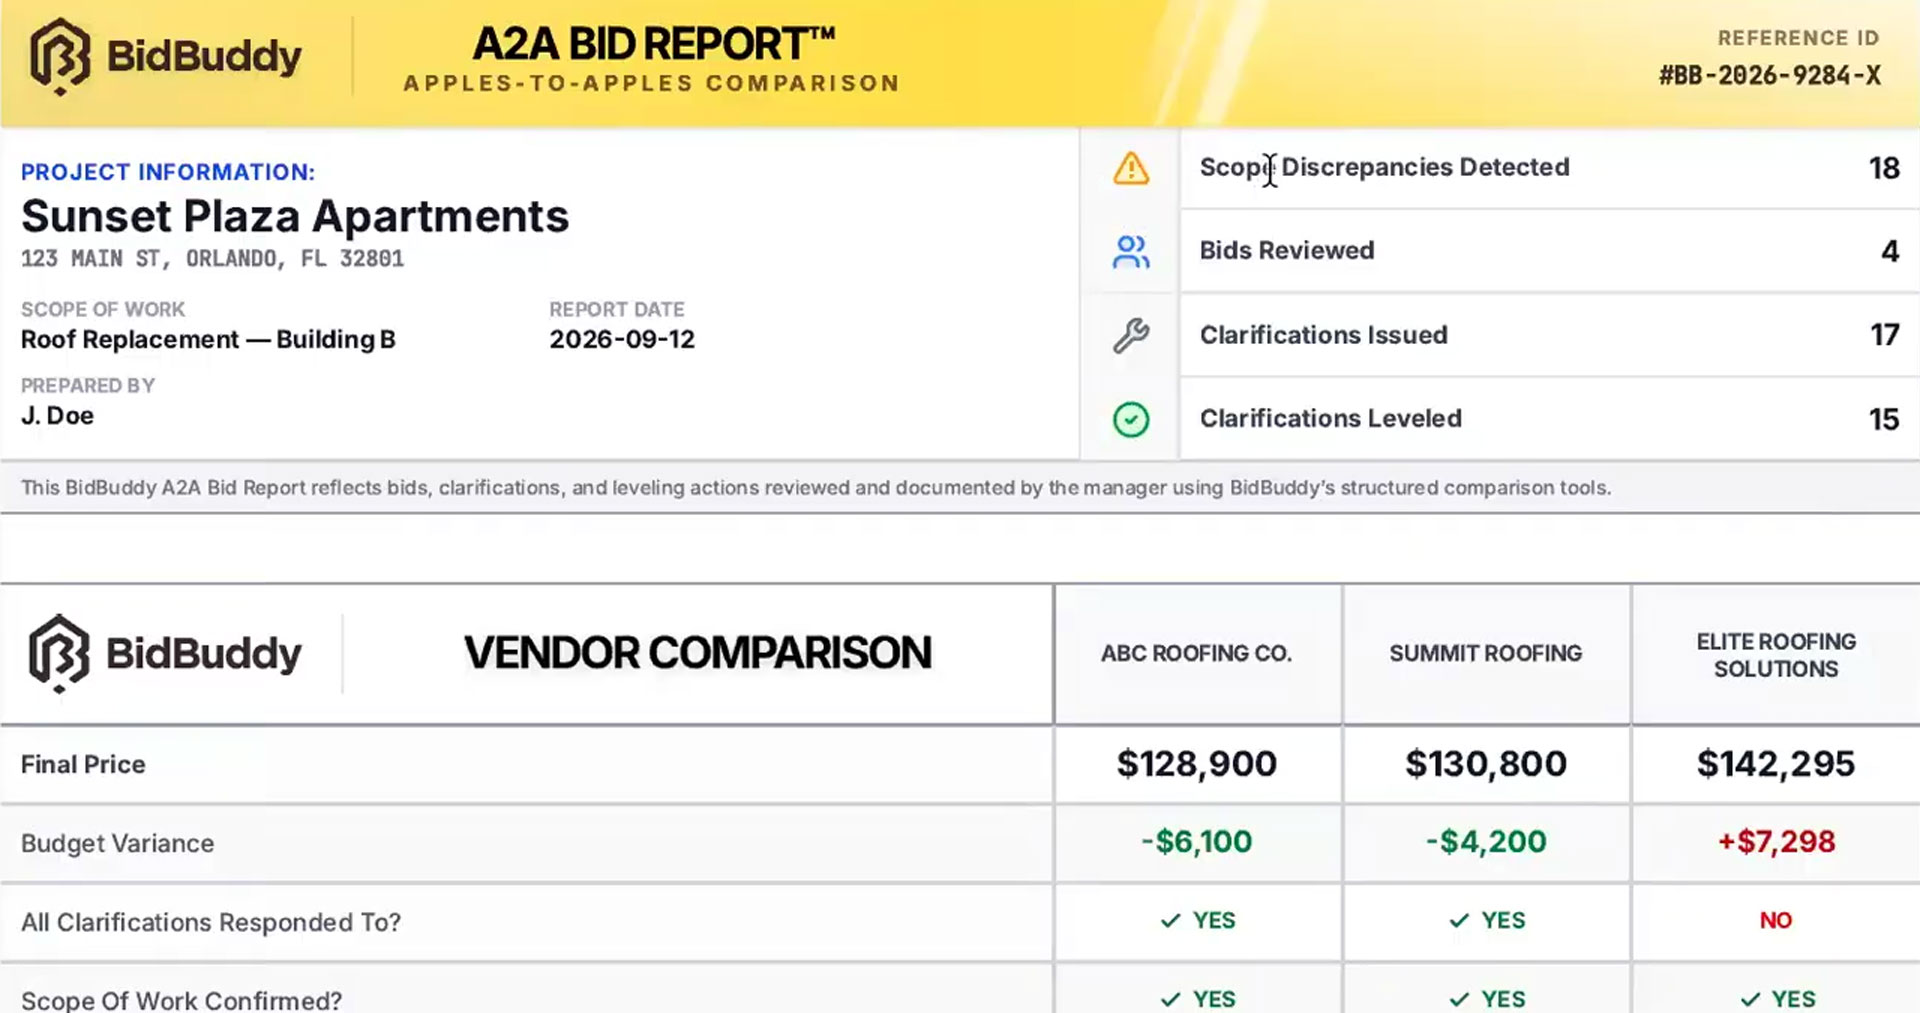Click the report date 2026-09-12
Screen dimensions: 1920x1013
coord(622,340)
